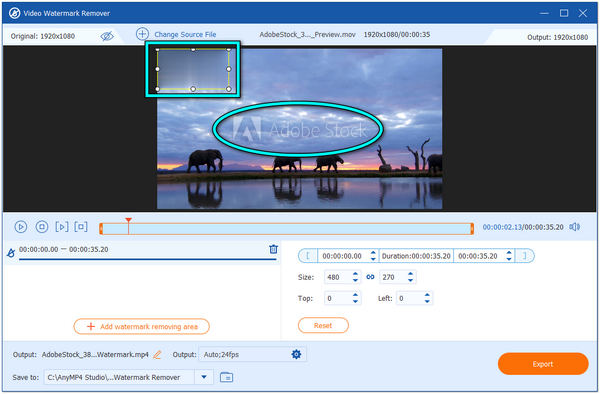Rename output file with pencil icon
The width and height of the screenshot is (600, 394).
tap(157, 355)
